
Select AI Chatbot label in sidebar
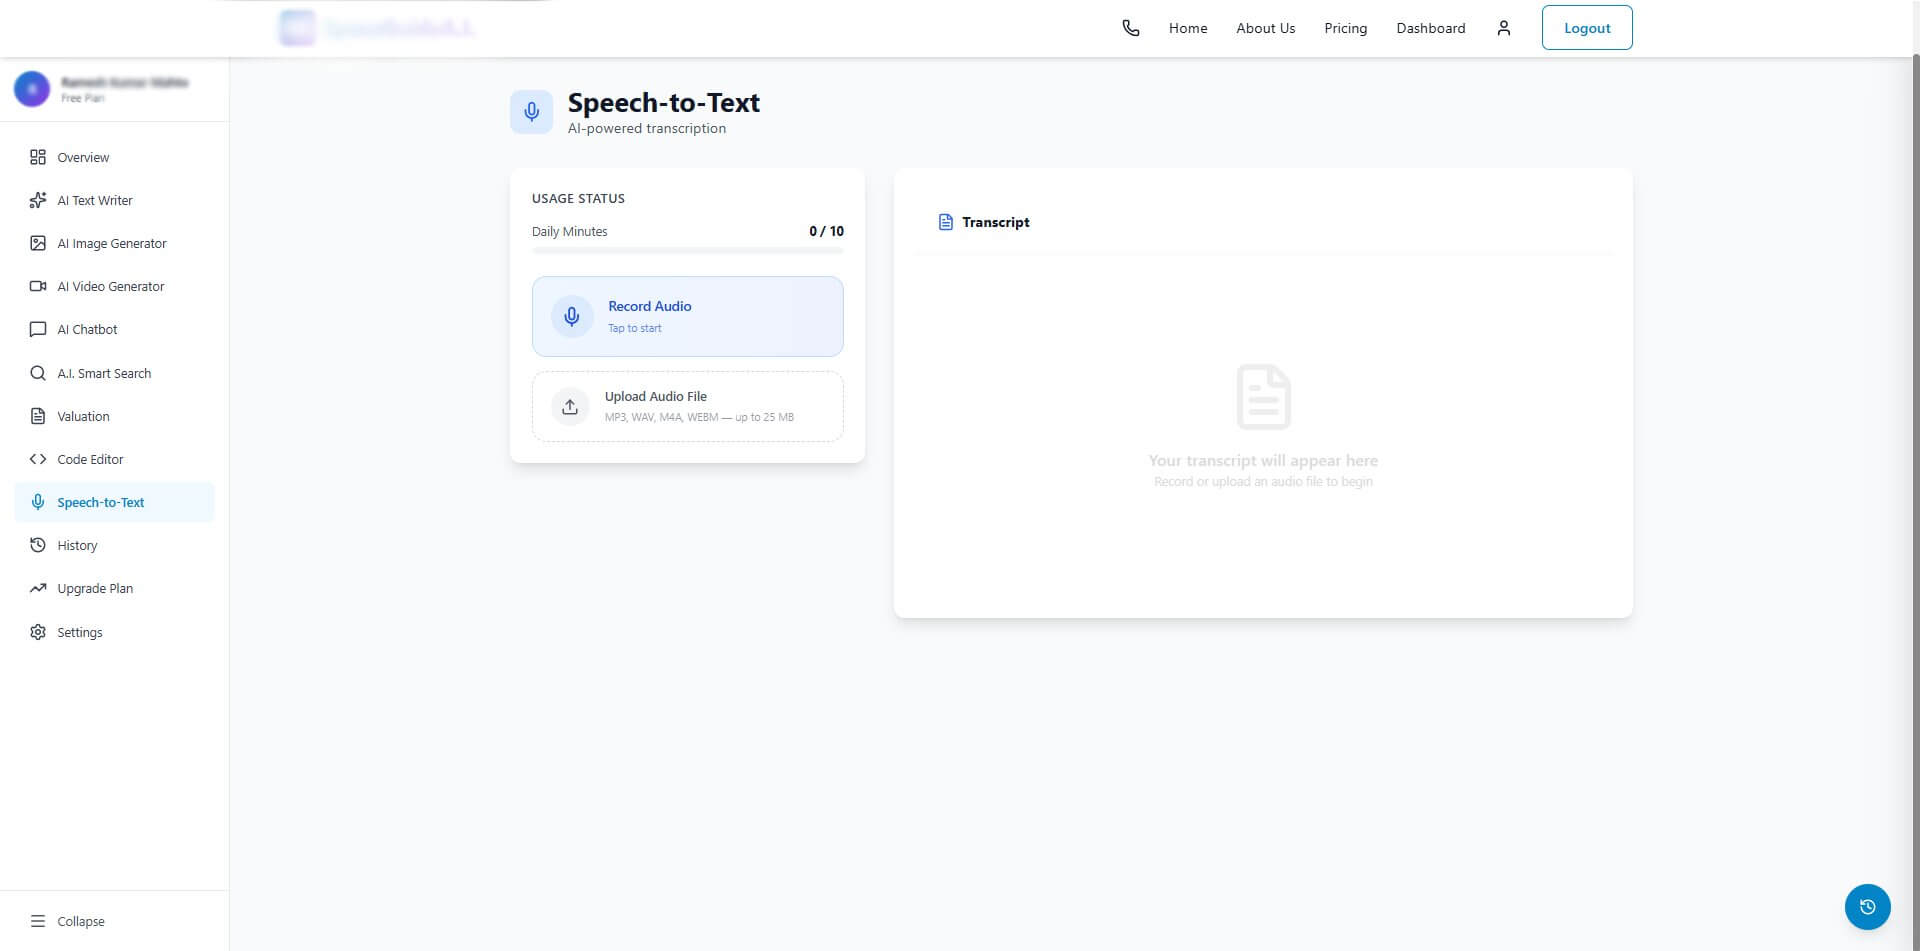pos(87,329)
